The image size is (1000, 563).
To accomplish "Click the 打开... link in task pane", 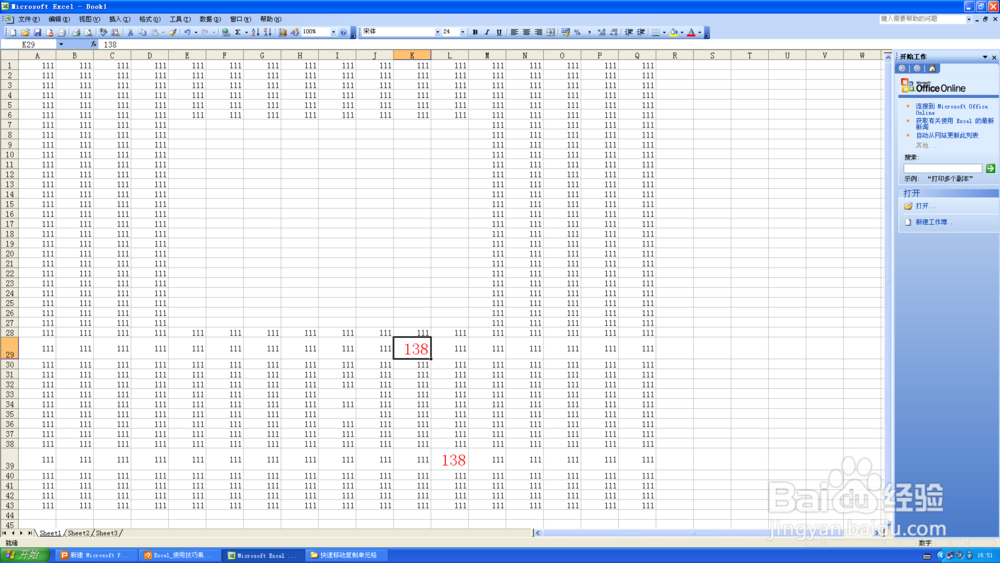I will pyautogui.click(x=926, y=206).
